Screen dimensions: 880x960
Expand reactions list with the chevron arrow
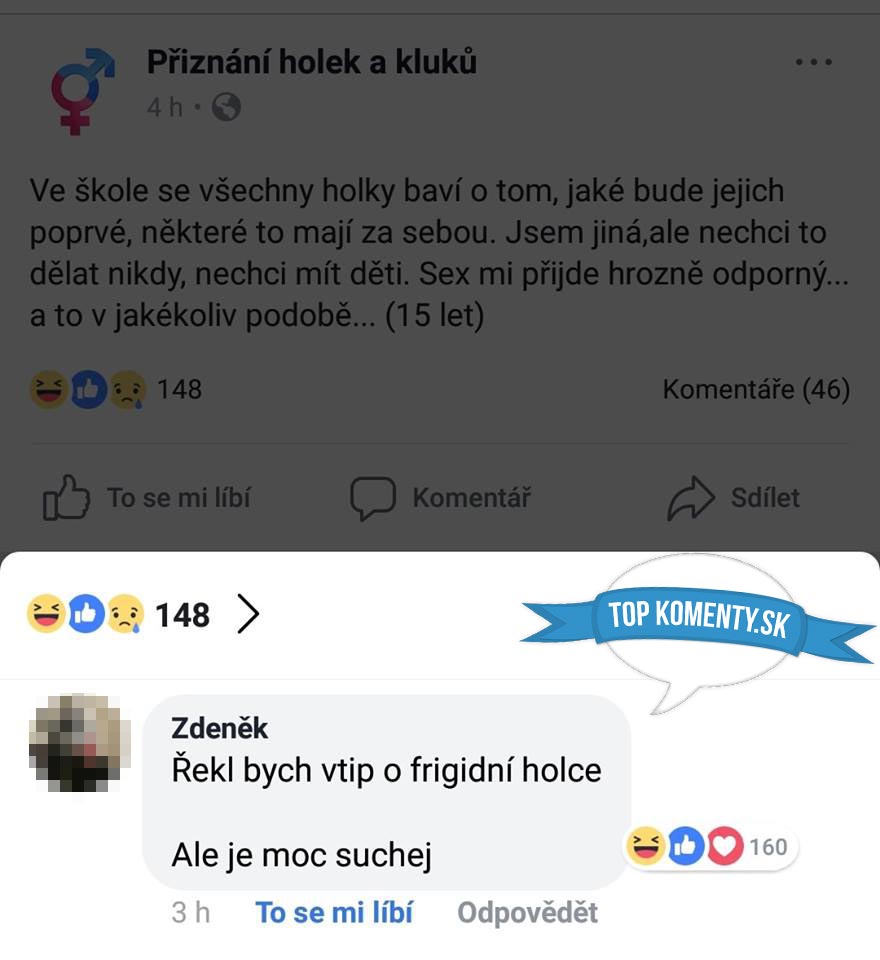click(248, 614)
